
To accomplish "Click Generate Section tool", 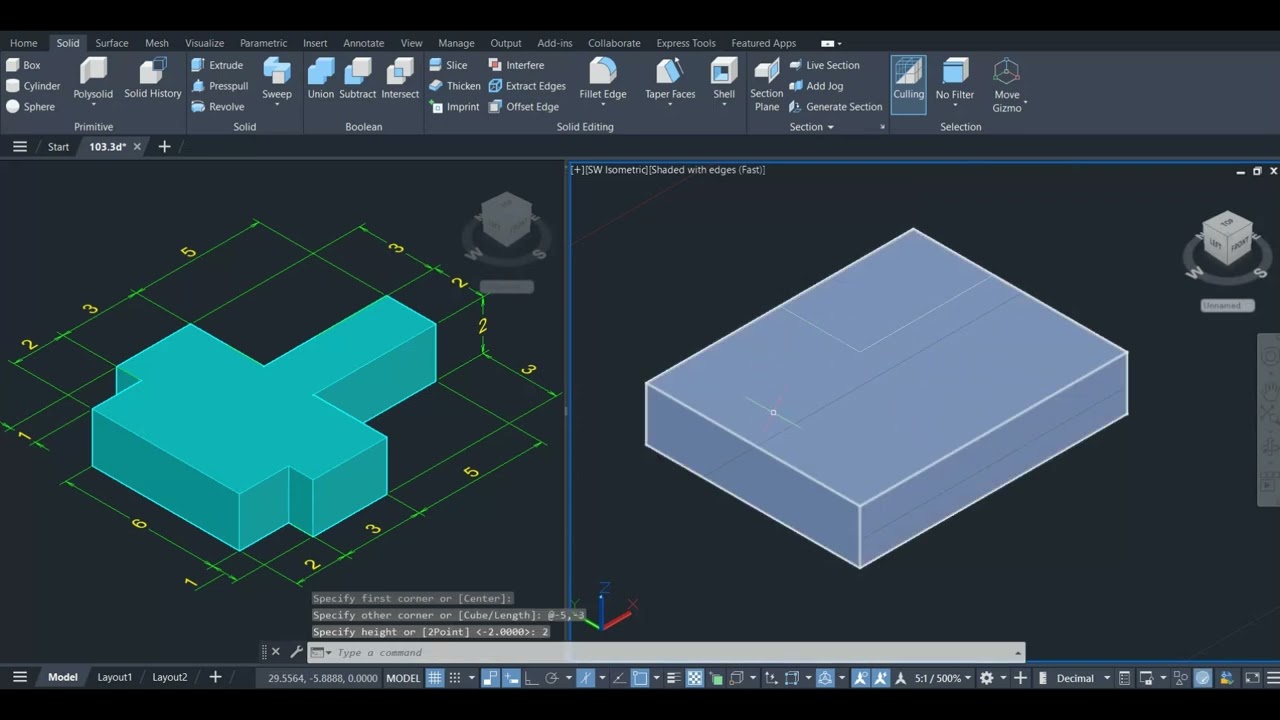I will pyautogui.click(x=836, y=107).
